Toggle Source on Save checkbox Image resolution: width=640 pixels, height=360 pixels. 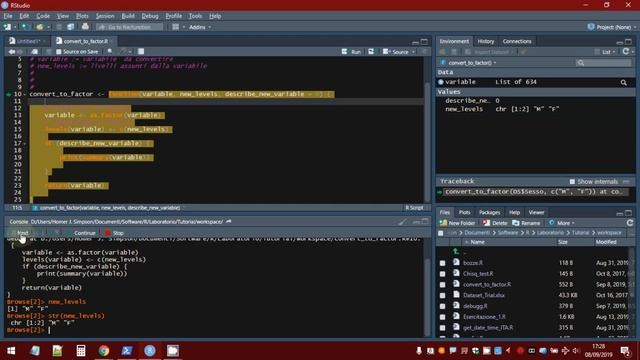[x=59, y=52]
